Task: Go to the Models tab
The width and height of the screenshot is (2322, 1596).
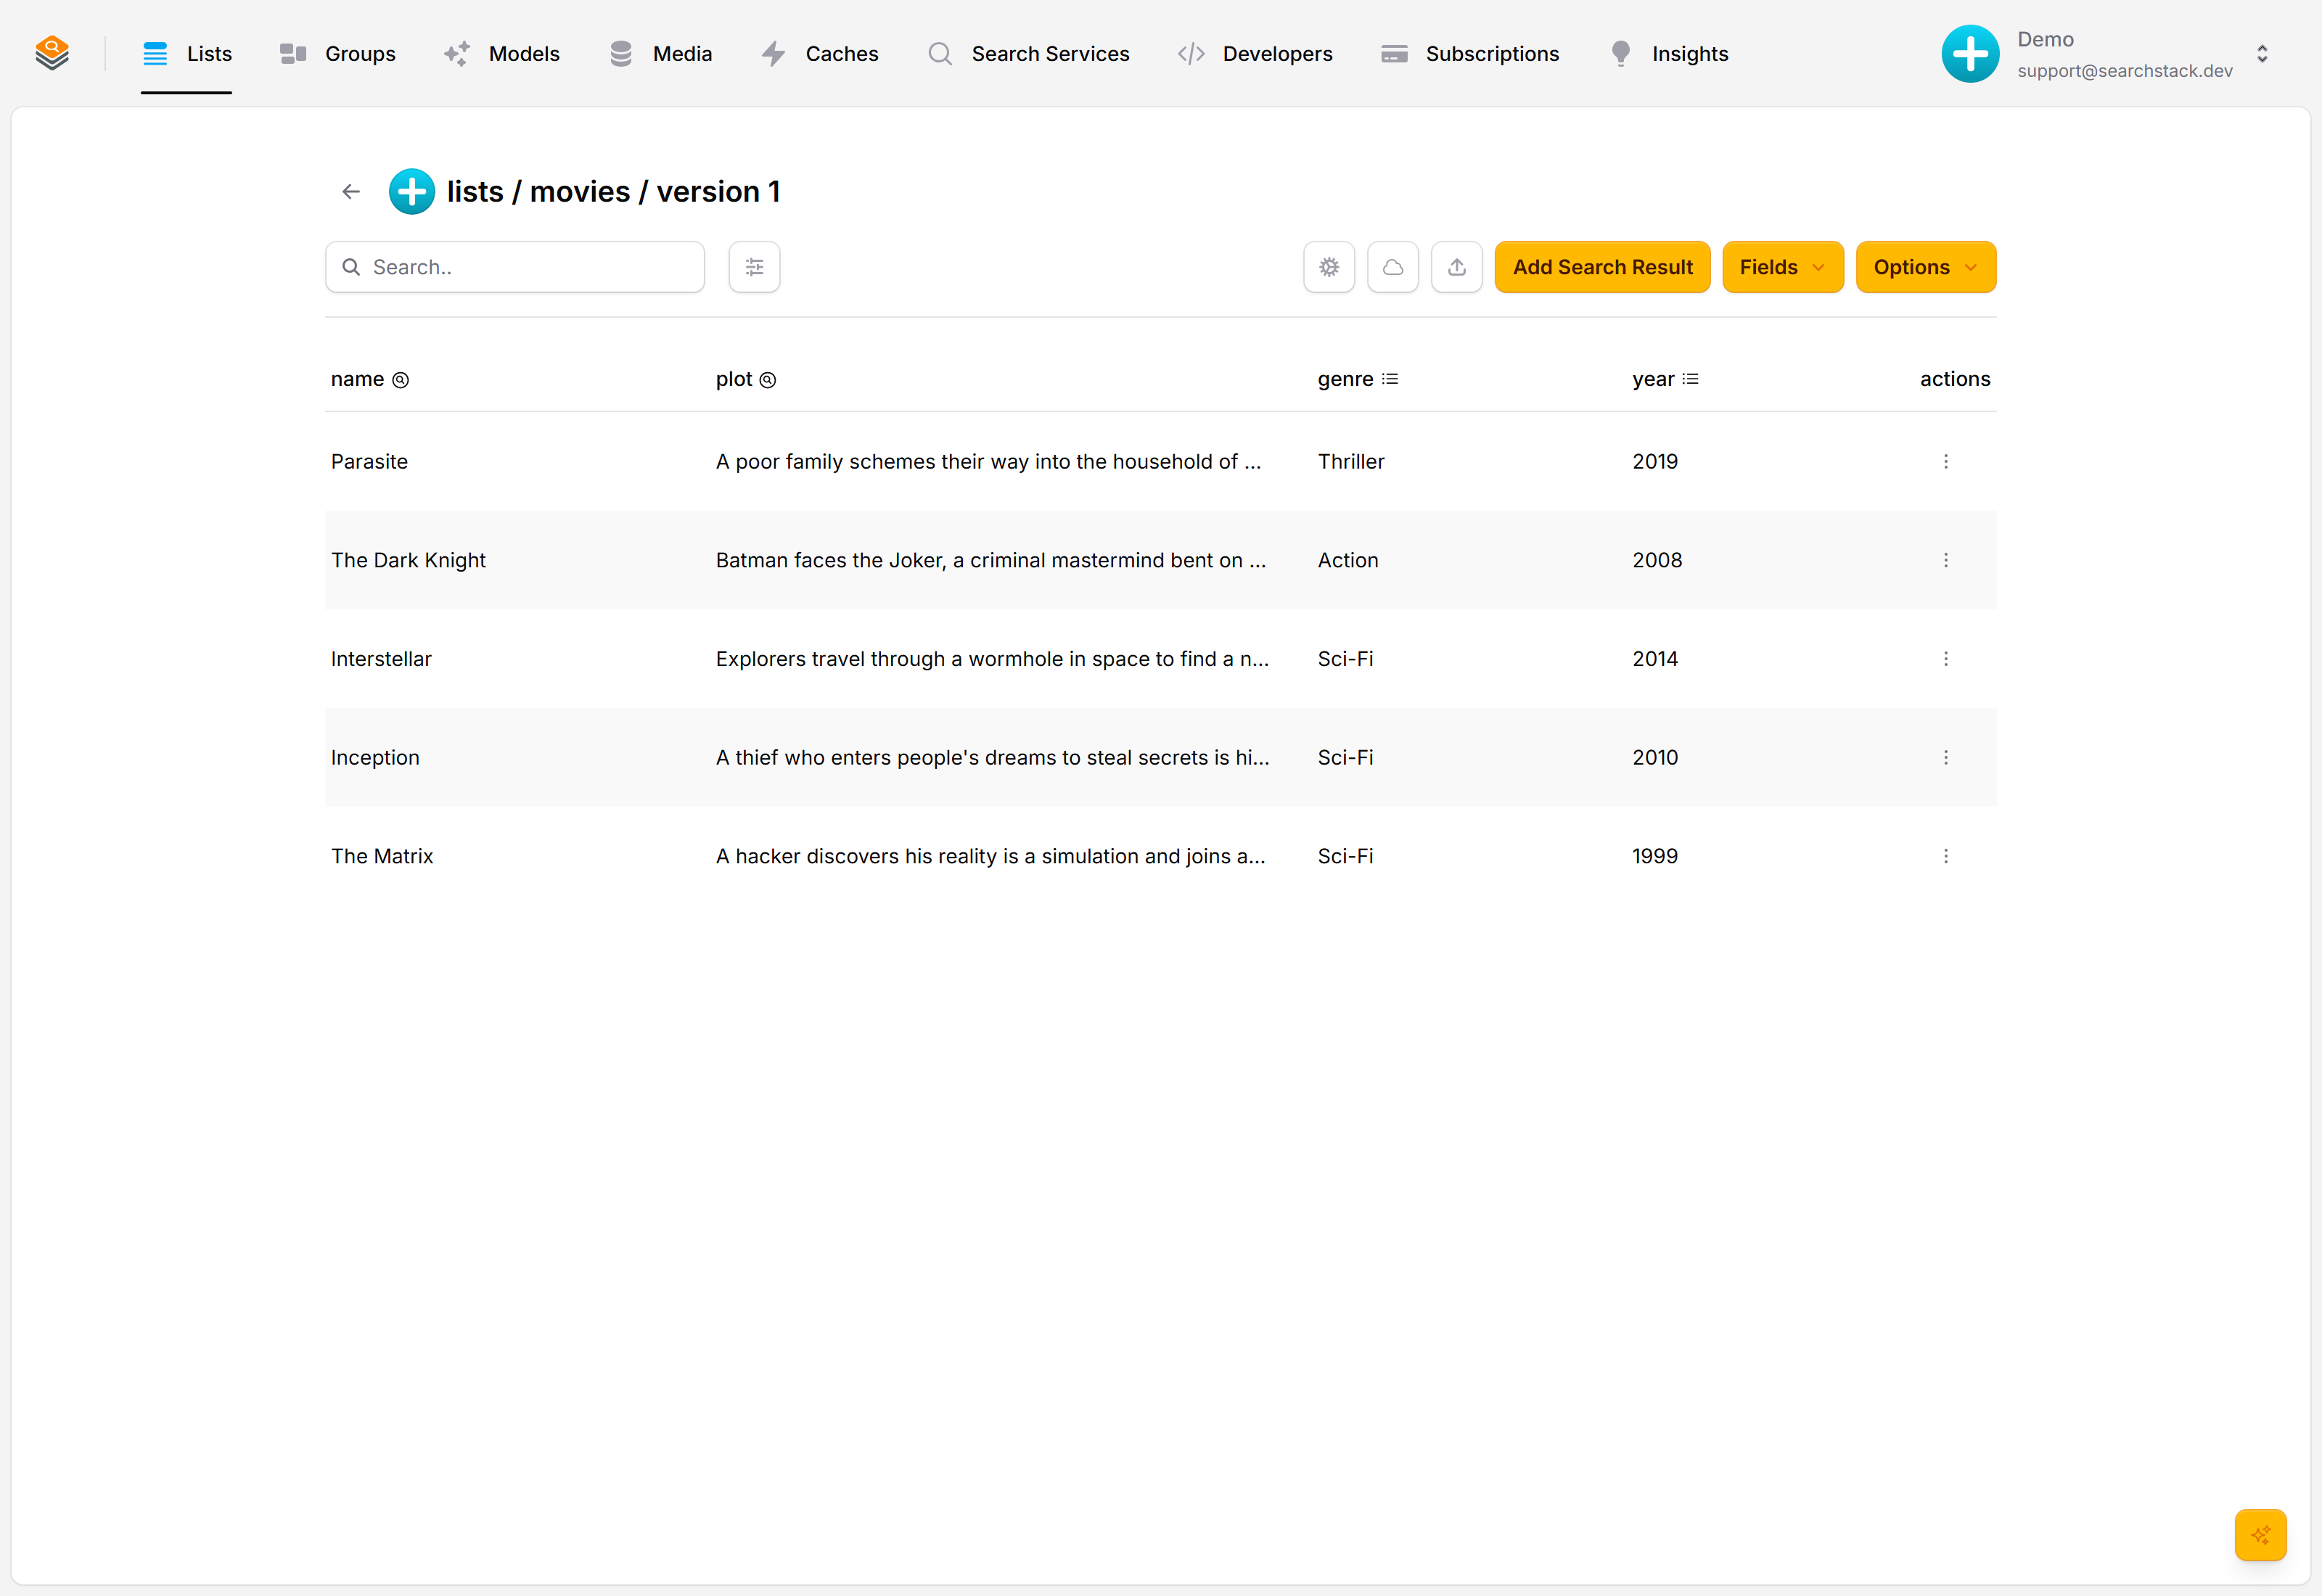Action: [x=502, y=54]
